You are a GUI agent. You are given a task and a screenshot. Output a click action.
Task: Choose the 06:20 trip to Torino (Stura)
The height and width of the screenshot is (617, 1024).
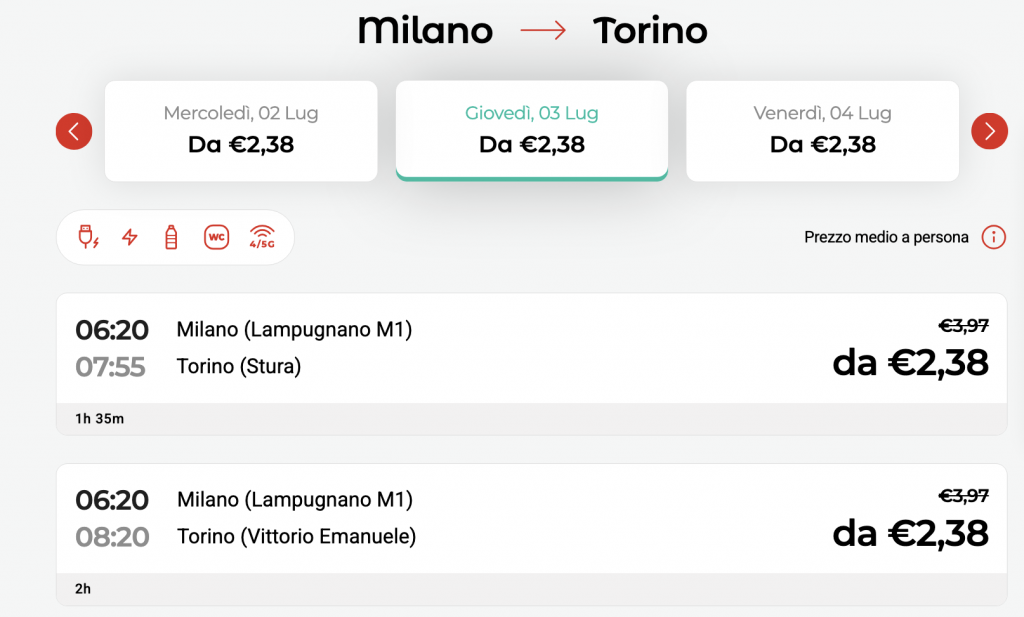click(x=532, y=349)
